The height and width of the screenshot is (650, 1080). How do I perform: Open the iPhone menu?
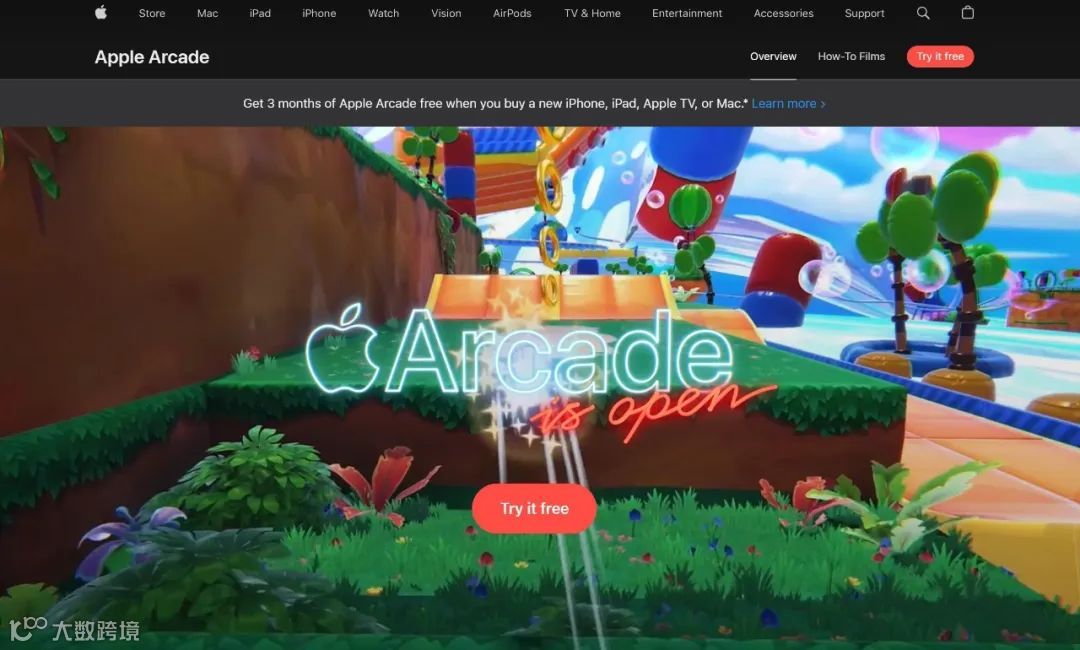pos(319,13)
